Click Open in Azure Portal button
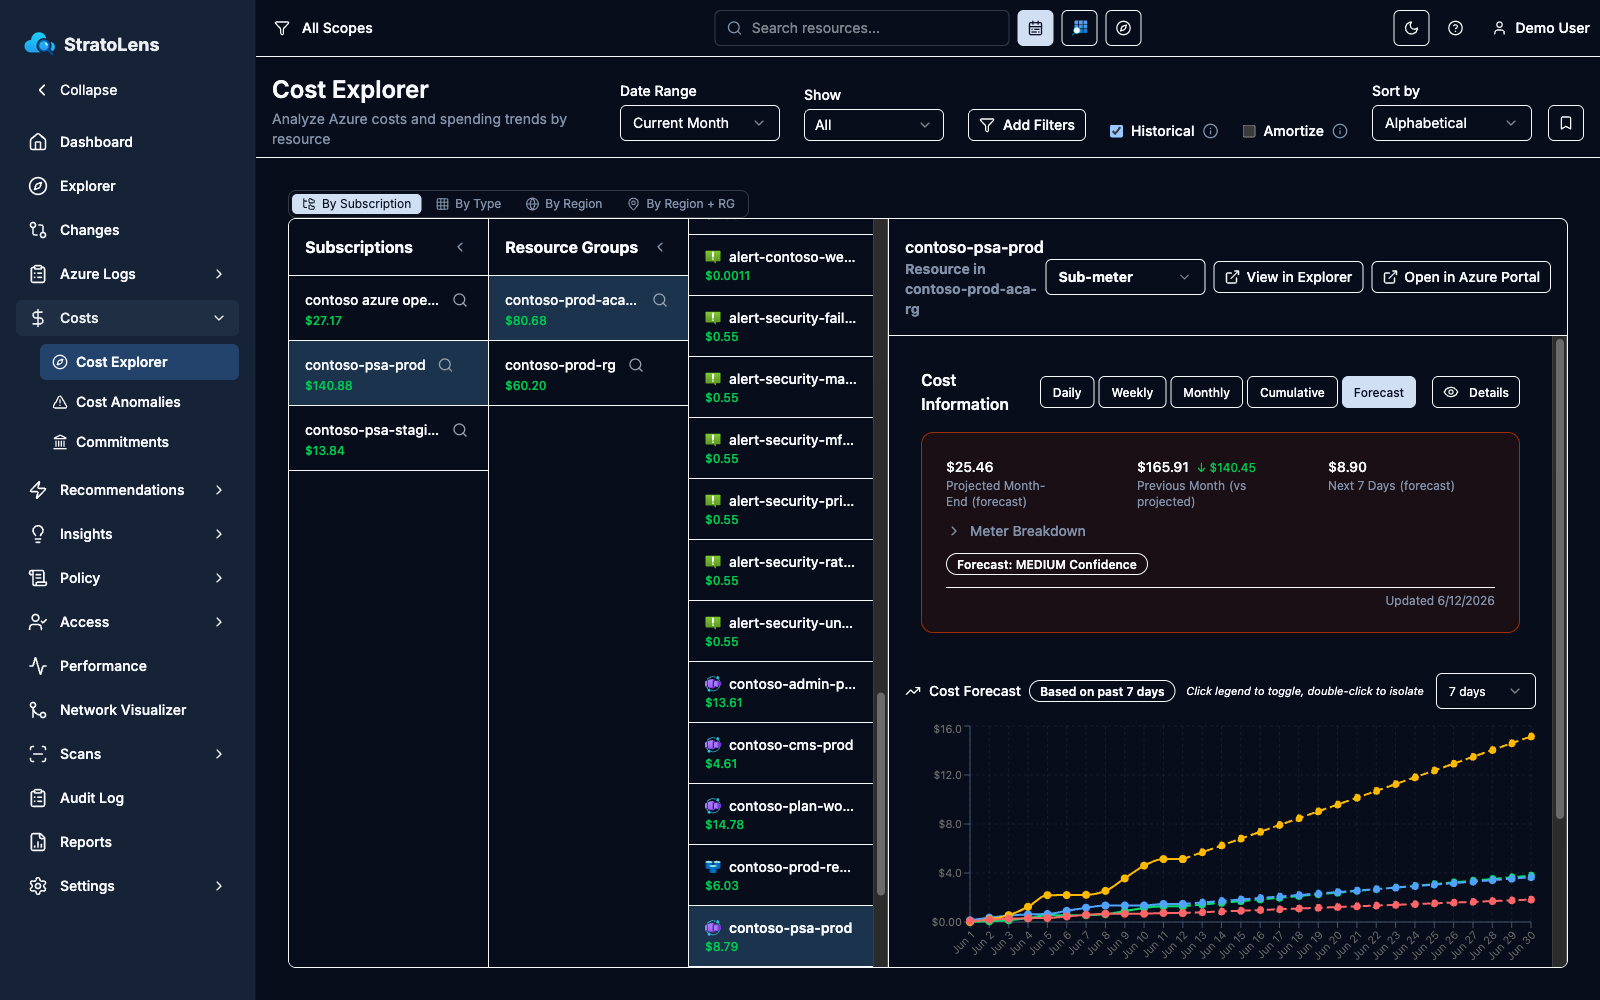1600x1000 pixels. click(1461, 277)
